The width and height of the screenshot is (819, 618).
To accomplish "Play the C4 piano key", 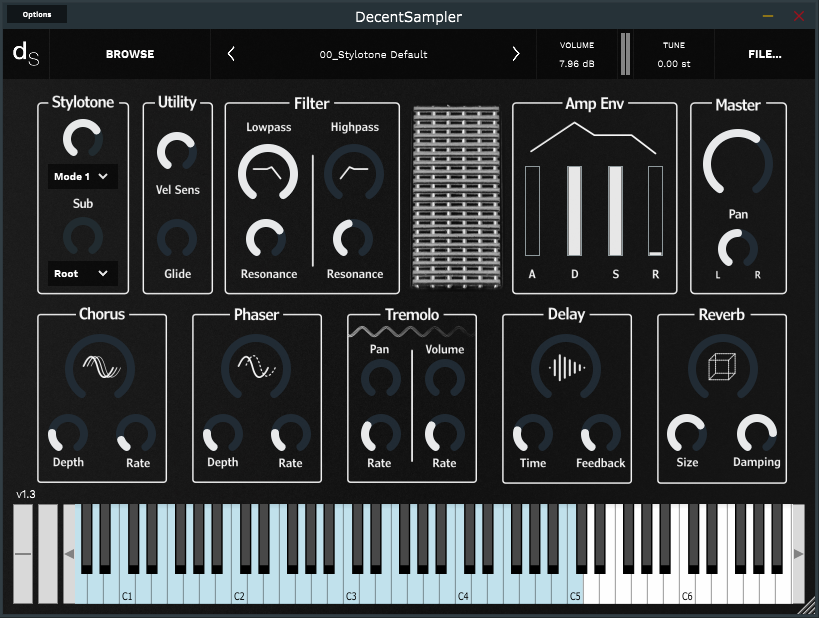I will click(x=463, y=590).
